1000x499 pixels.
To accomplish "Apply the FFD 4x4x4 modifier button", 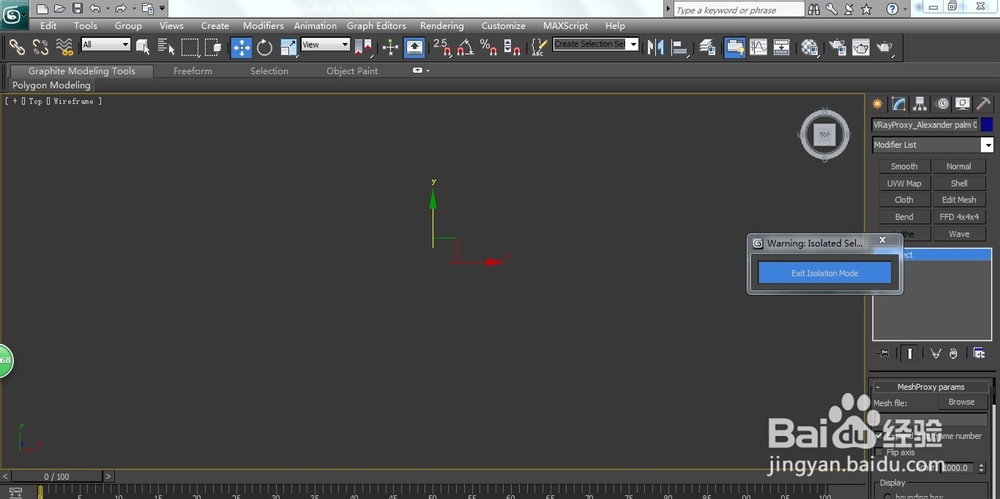I will coord(959,217).
